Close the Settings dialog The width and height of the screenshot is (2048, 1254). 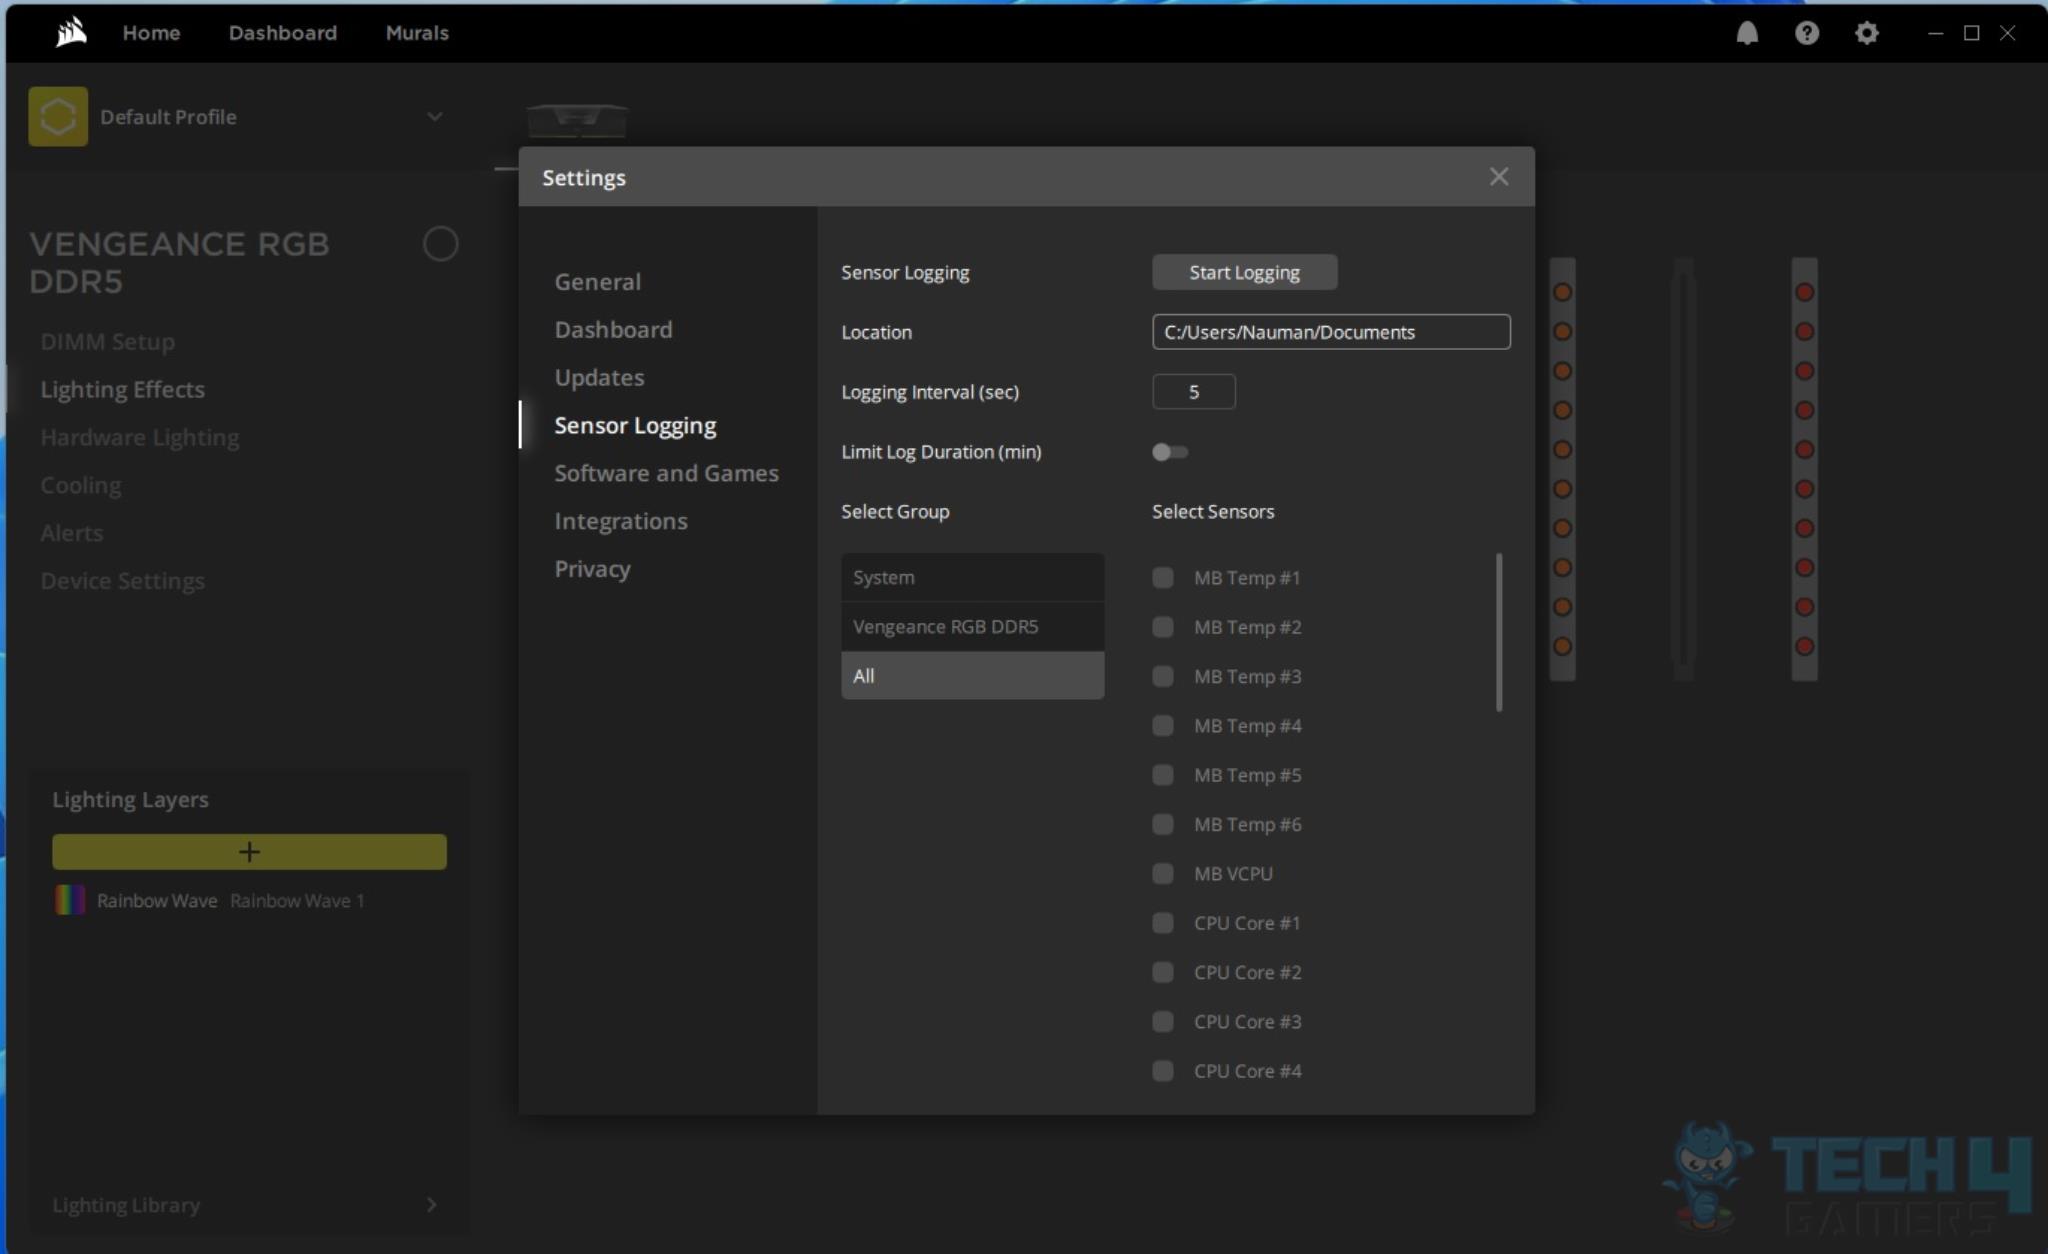click(x=1498, y=177)
